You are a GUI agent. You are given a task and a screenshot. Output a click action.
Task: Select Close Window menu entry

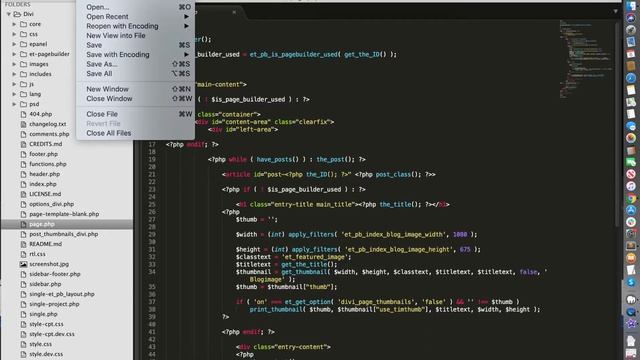point(135,99)
